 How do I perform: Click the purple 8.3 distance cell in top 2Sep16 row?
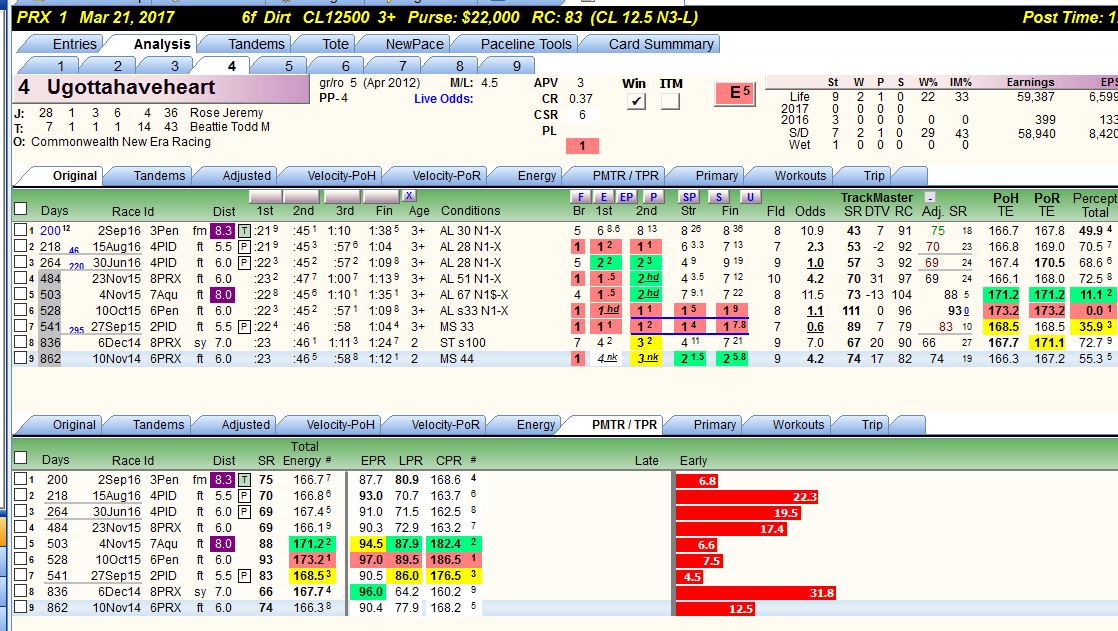pyautogui.click(x=222, y=231)
